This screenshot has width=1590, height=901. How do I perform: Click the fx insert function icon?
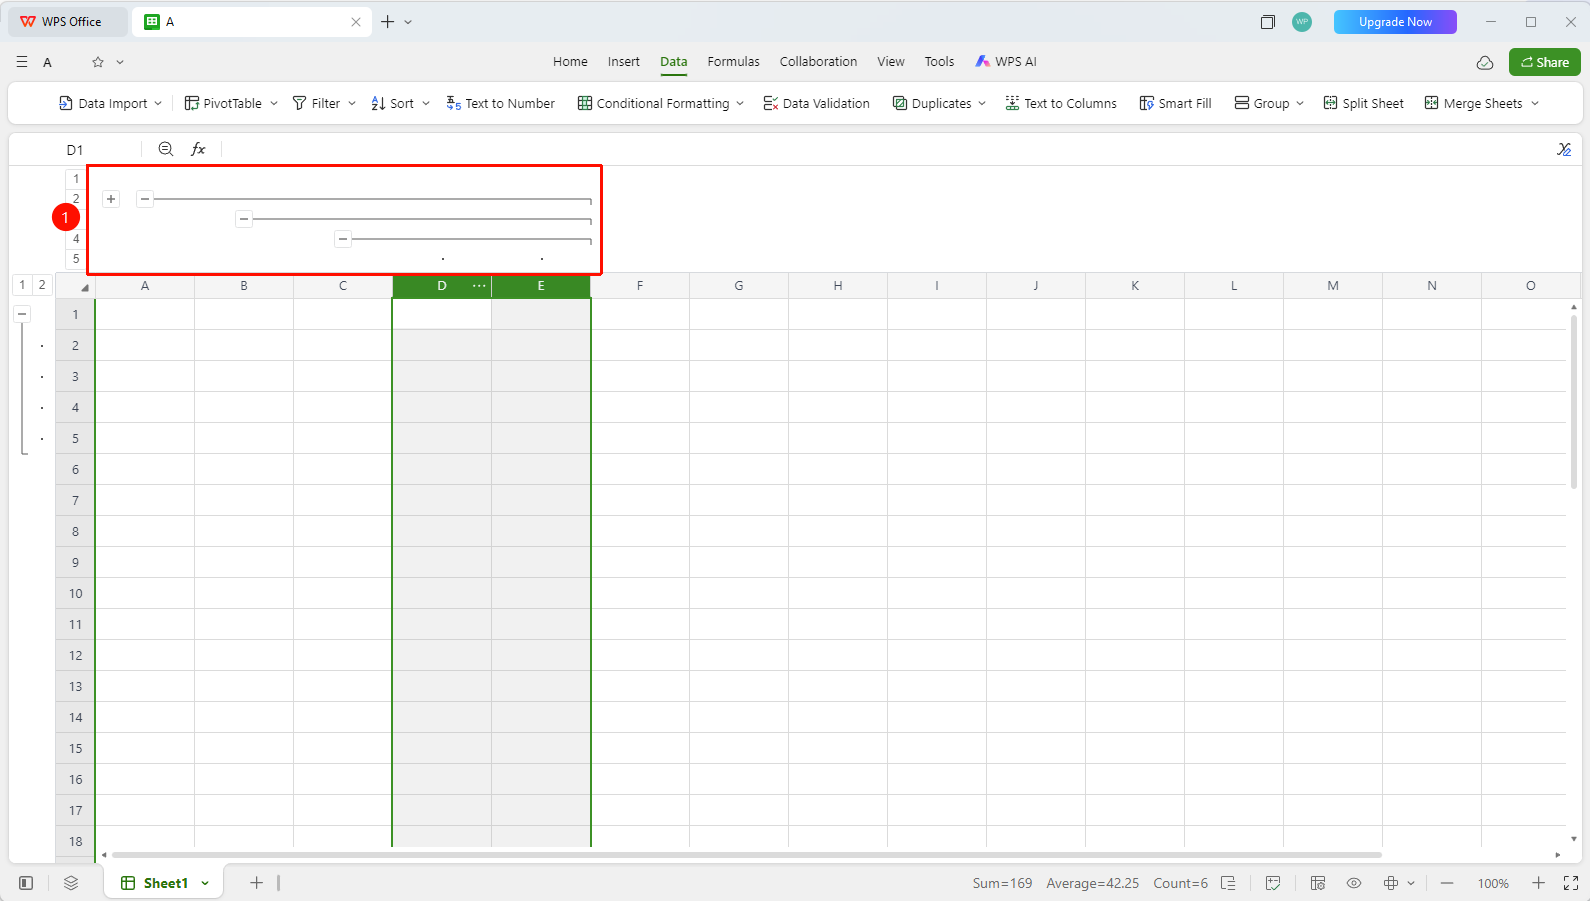click(x=198, y=149)
